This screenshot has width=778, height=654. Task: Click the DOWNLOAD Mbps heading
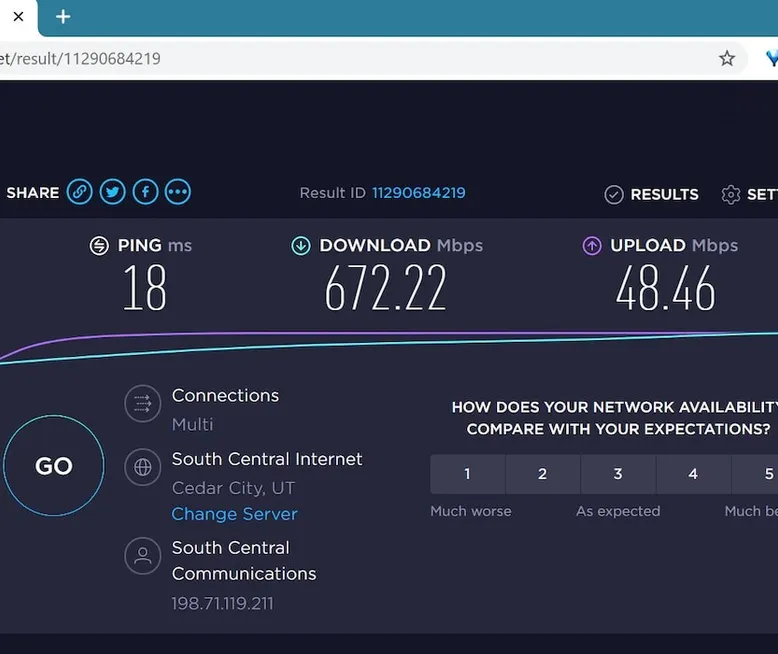pos(401,245)
